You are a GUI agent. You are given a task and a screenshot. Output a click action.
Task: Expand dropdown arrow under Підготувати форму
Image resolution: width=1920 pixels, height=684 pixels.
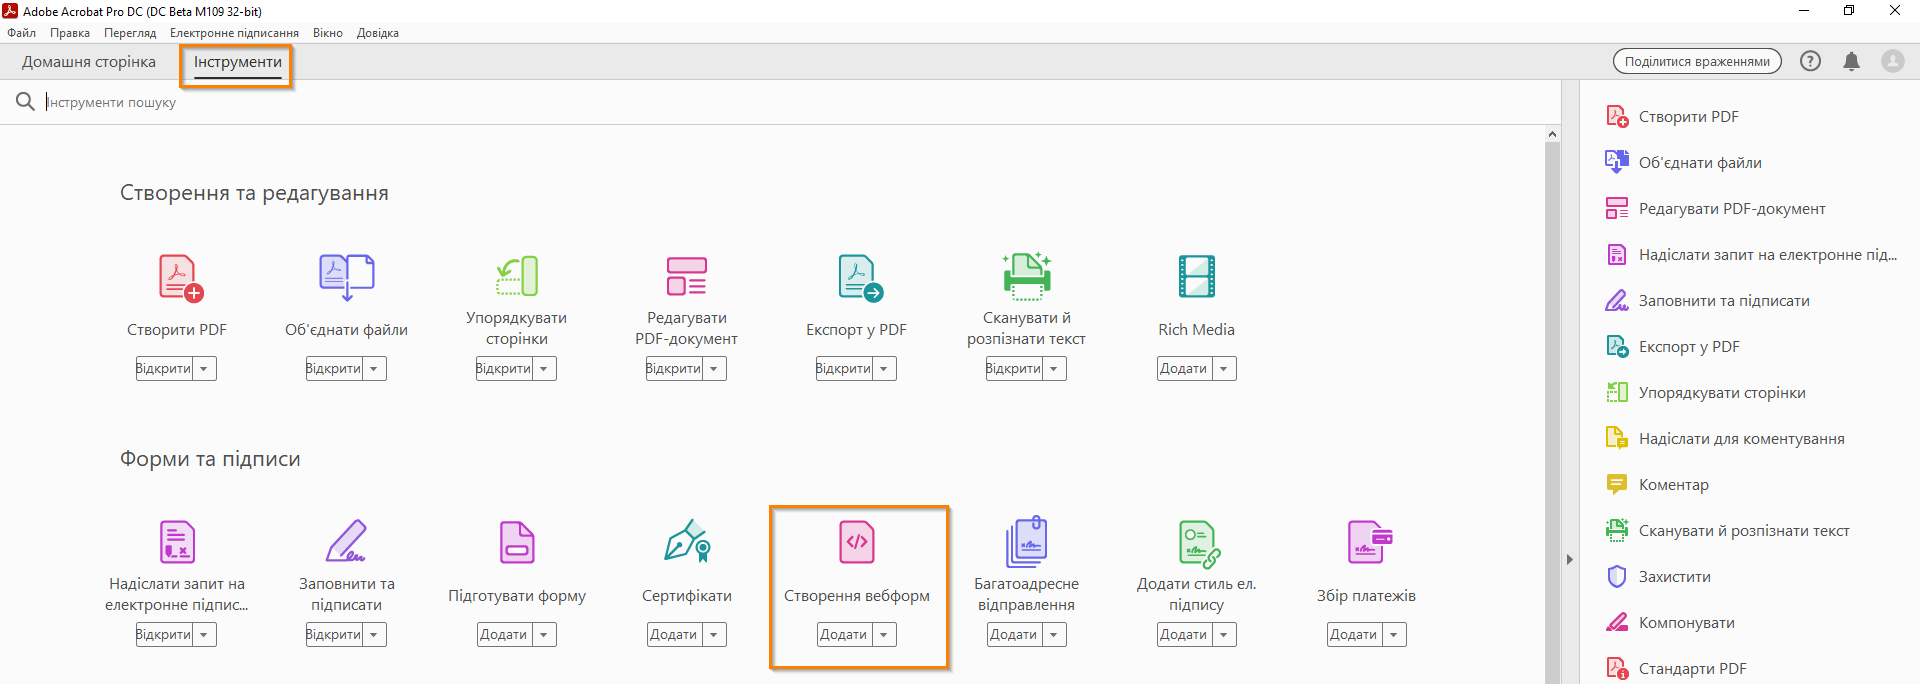[x=544, y=635]
